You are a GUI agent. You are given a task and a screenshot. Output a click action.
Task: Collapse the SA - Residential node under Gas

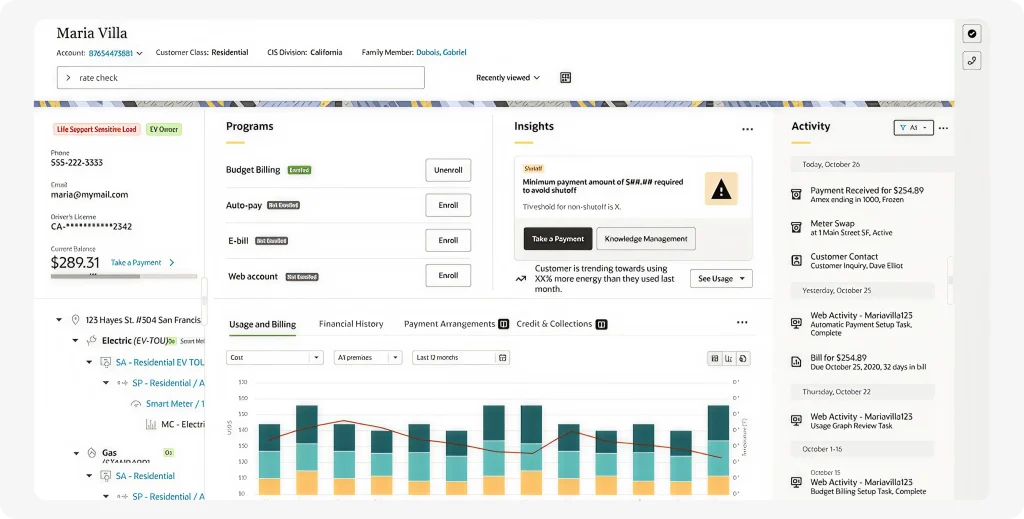click(x=89, y=476)
